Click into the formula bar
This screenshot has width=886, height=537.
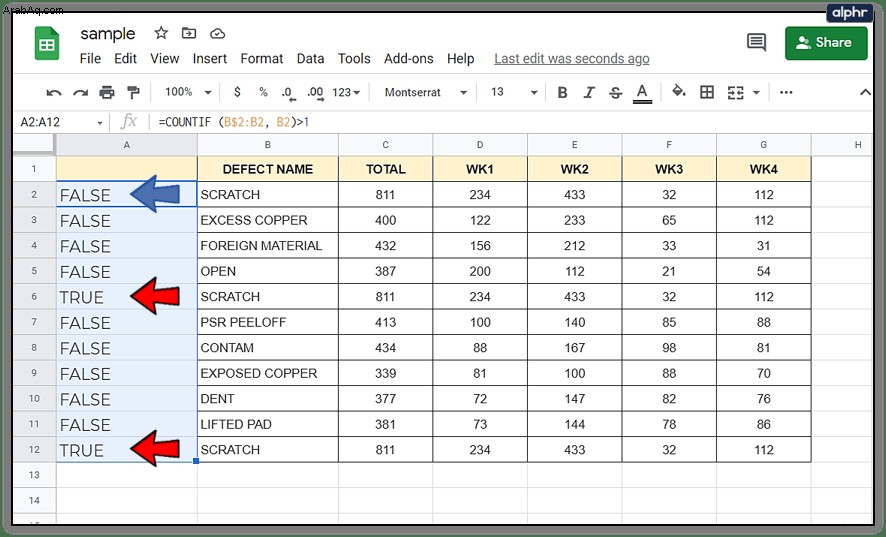point(509,122)
